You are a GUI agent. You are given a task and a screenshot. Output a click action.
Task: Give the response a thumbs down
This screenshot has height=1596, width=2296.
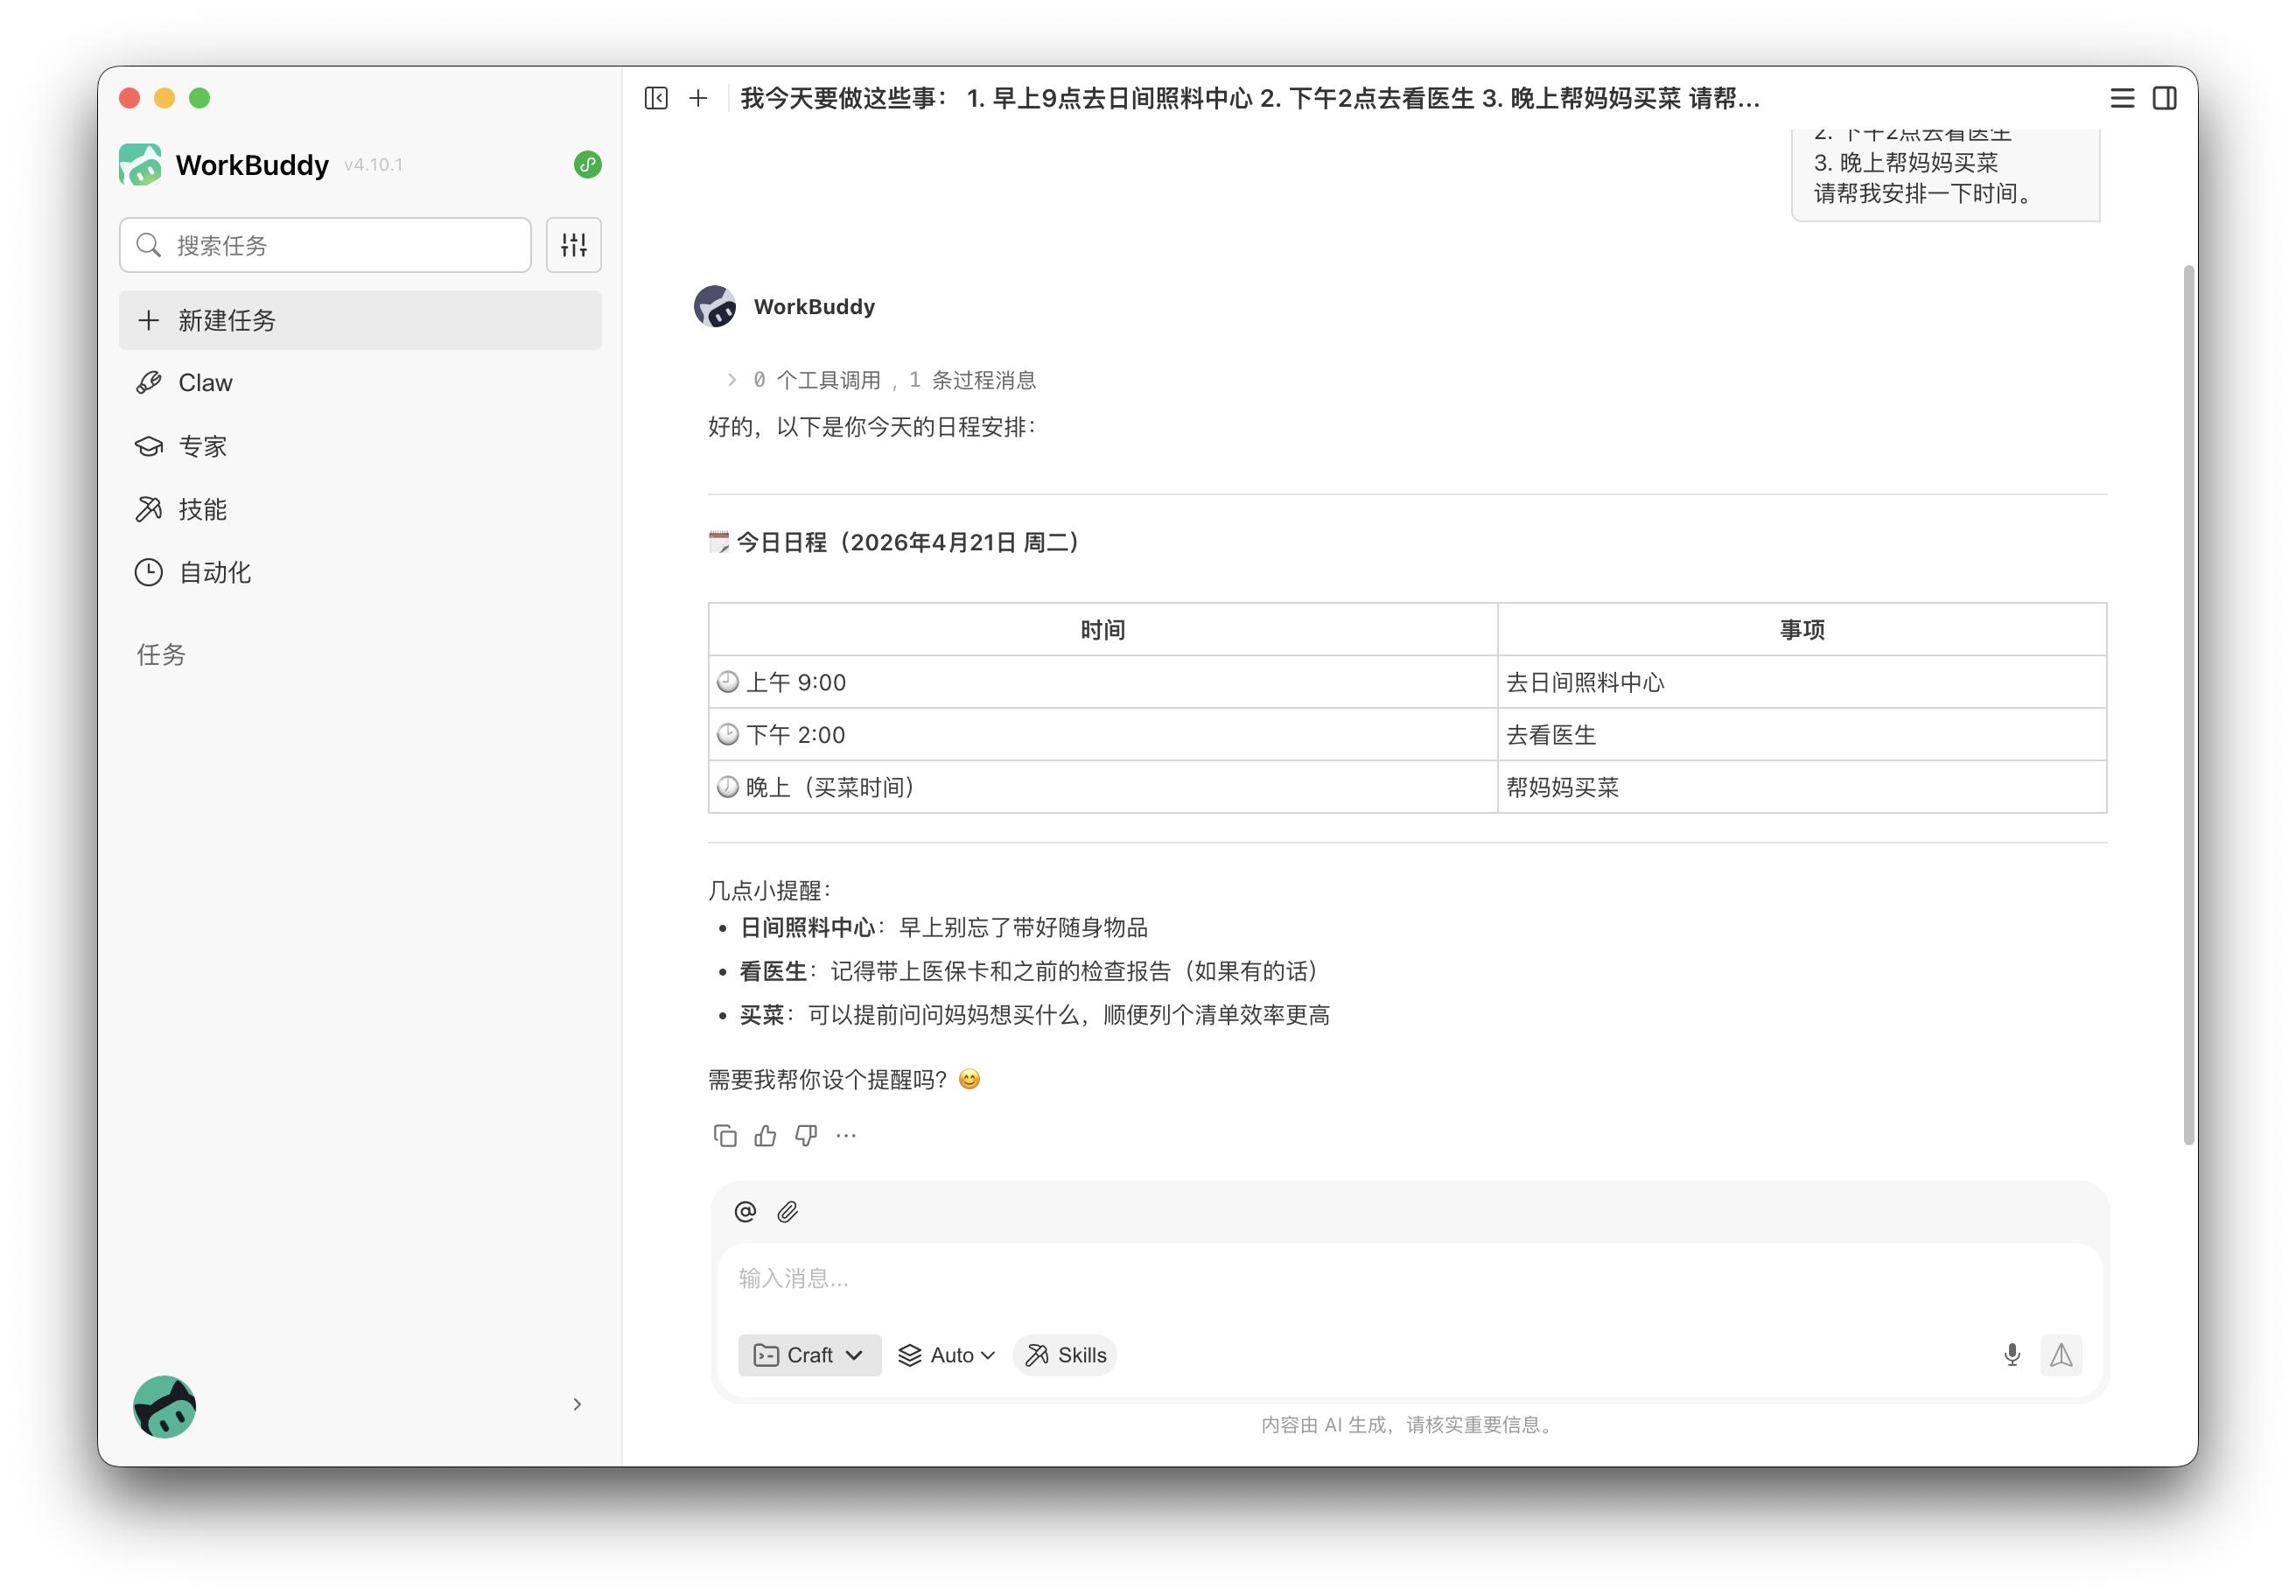point(806,1135)
